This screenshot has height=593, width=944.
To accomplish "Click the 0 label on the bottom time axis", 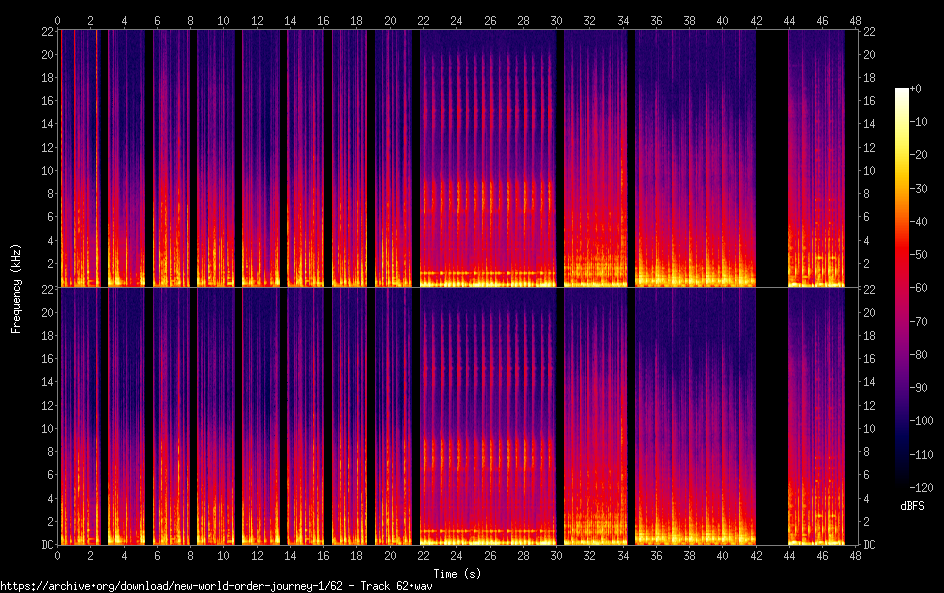I will (58, 555).
